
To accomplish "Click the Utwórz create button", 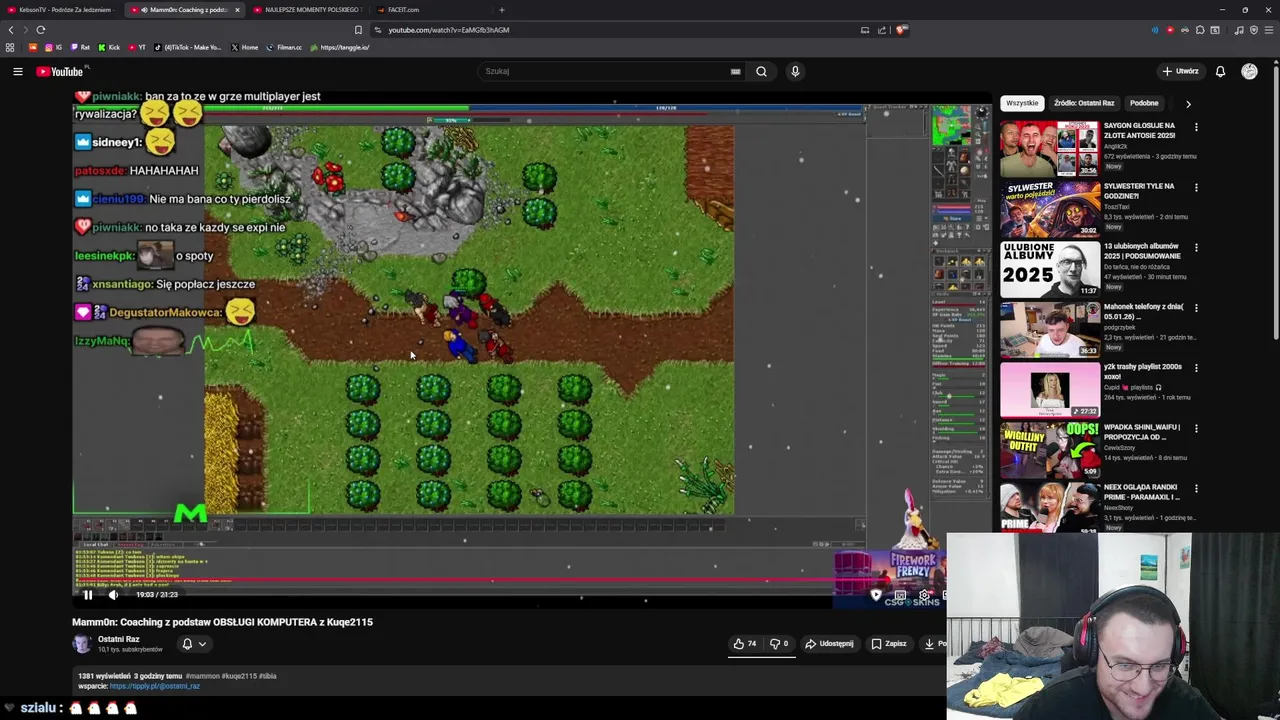I will click(1180, 71).
